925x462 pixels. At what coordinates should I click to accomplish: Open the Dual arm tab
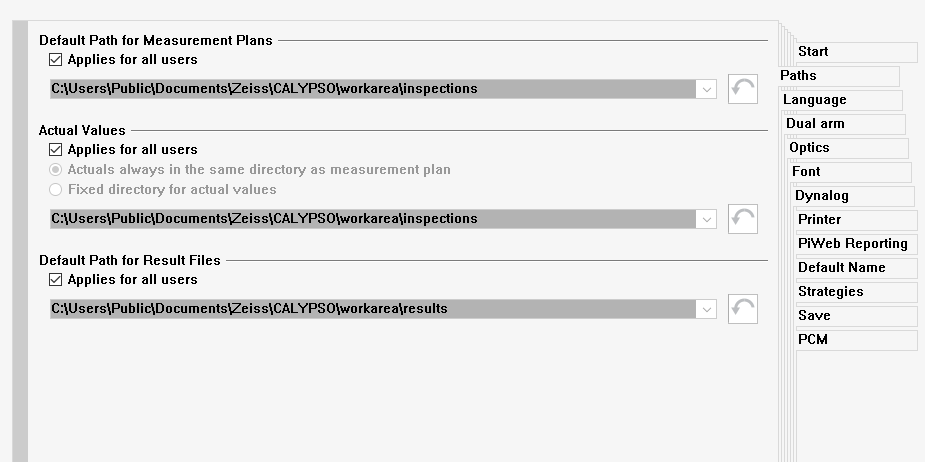[x=815, y=124]
